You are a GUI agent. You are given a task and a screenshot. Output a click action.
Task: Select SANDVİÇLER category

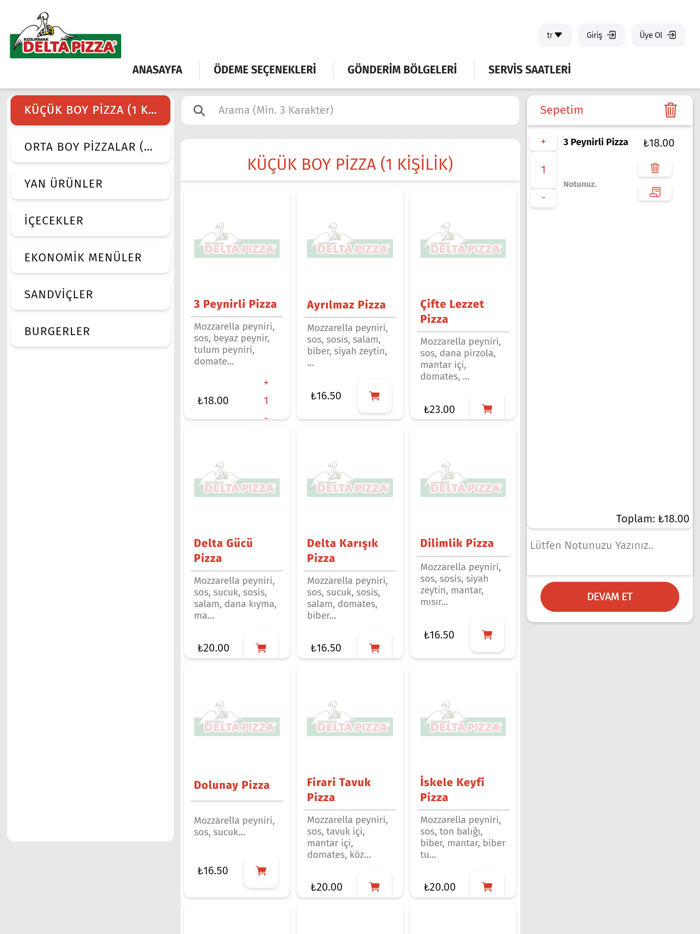click(91, 295)
